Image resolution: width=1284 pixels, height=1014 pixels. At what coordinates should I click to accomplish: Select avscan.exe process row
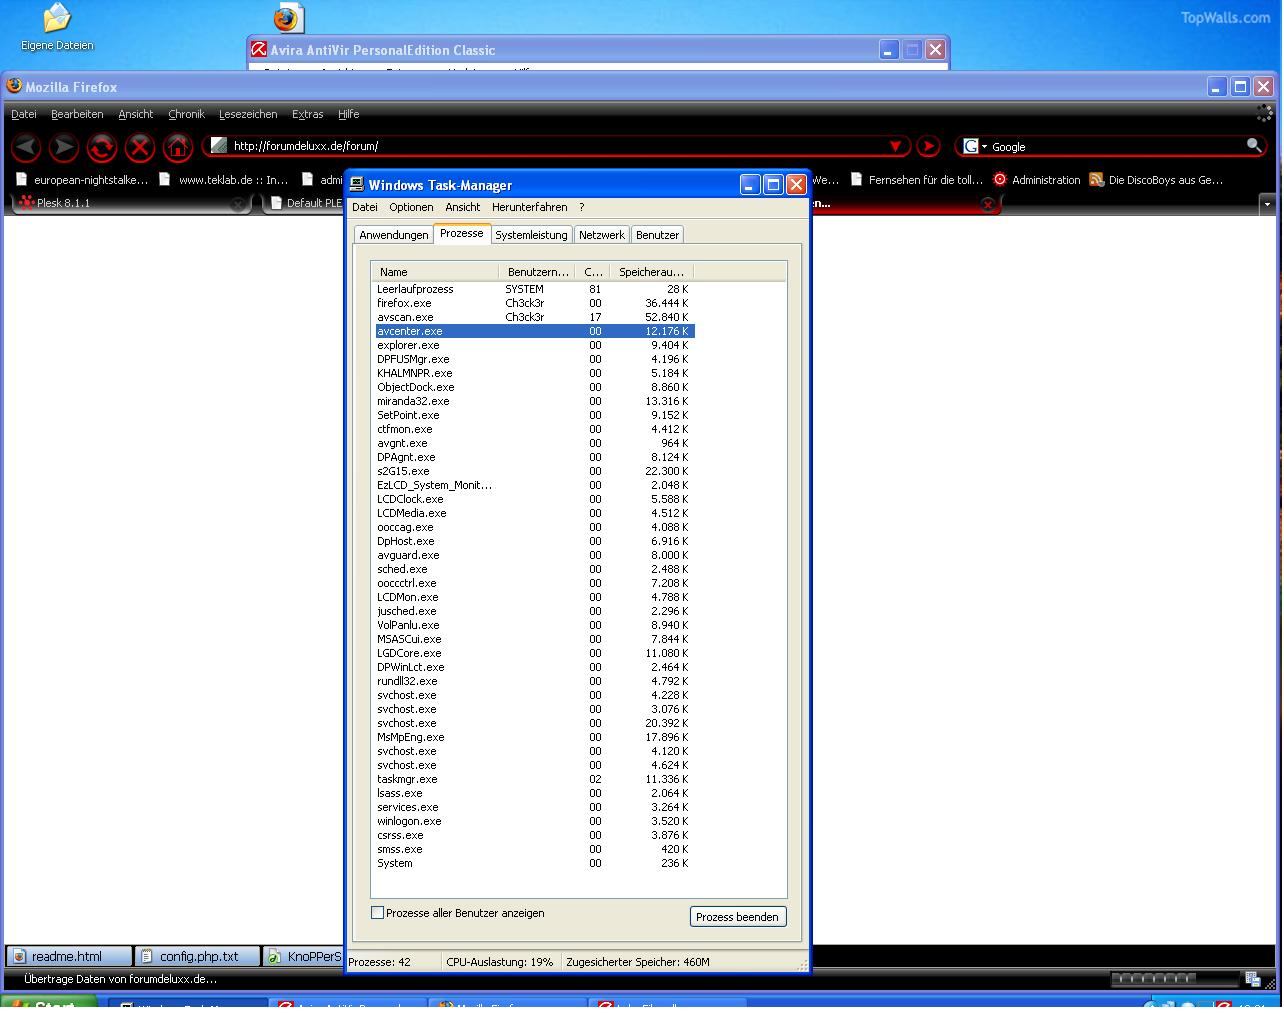[x=534, y=317]
